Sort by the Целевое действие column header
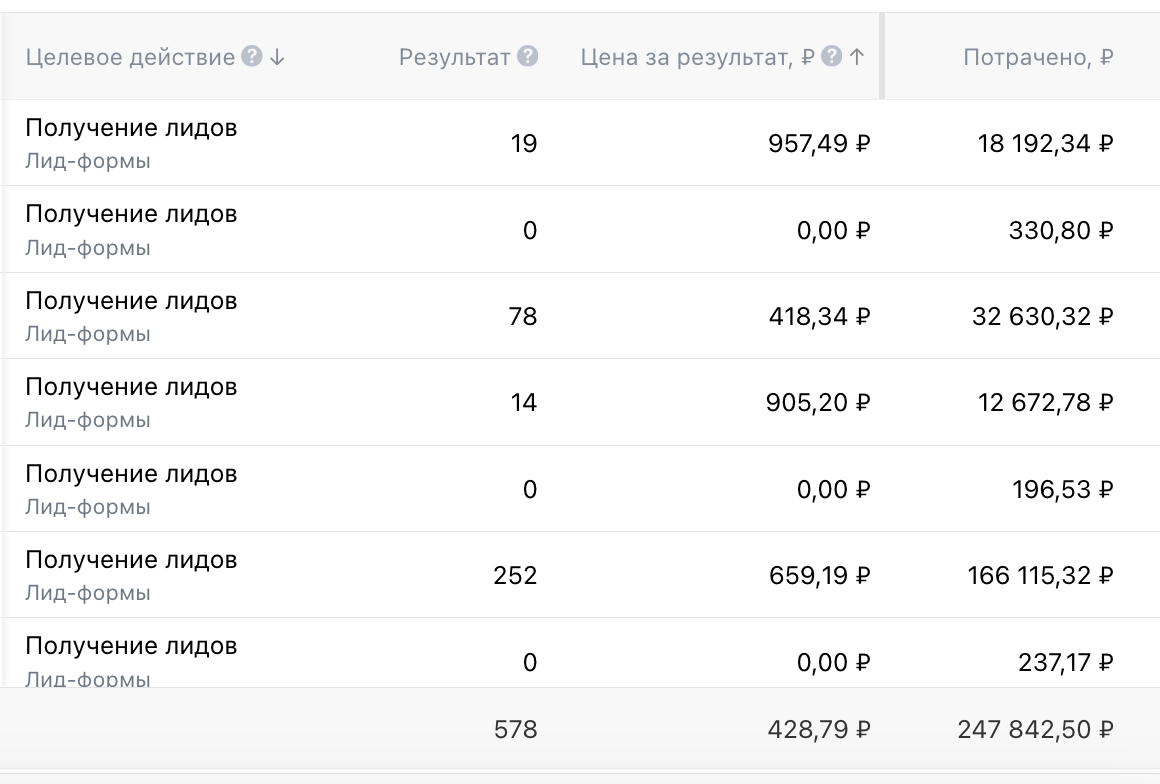Screen dimensions: 1160x784 (130, 57)
